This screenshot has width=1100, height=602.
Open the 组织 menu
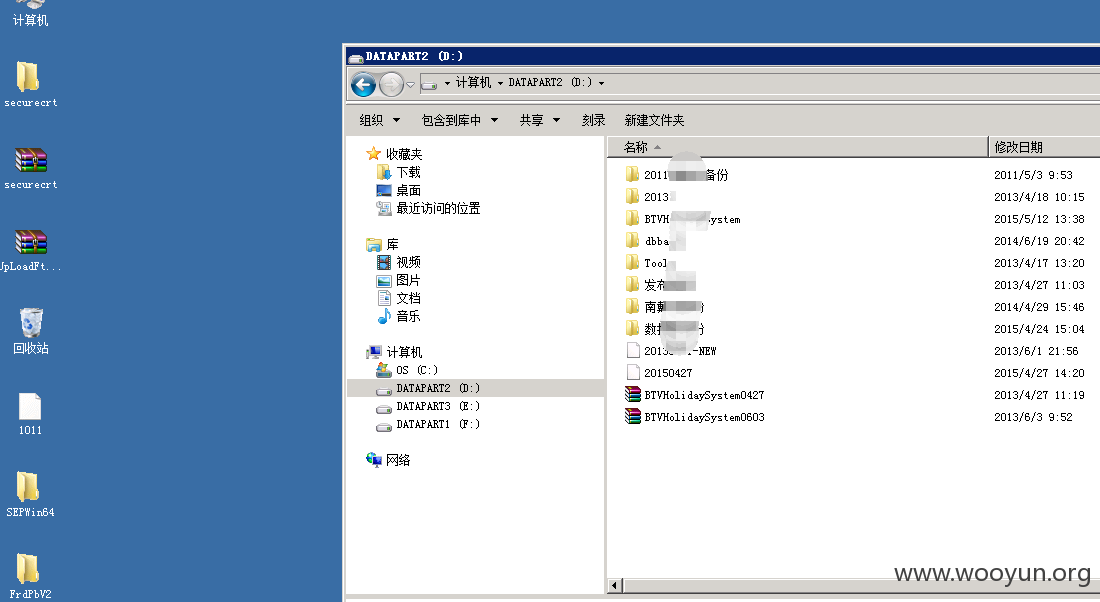coord(380,120)
